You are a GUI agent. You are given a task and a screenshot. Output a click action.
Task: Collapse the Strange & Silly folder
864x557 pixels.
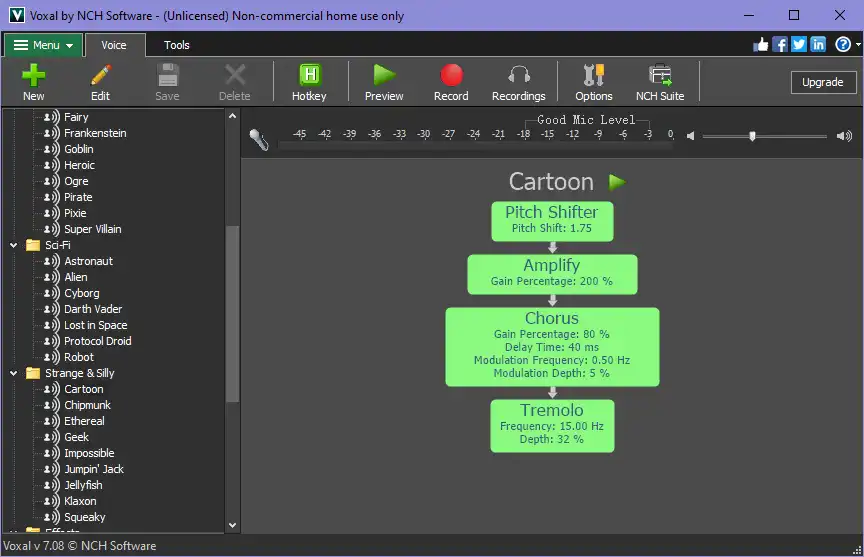tap(13, 373)
